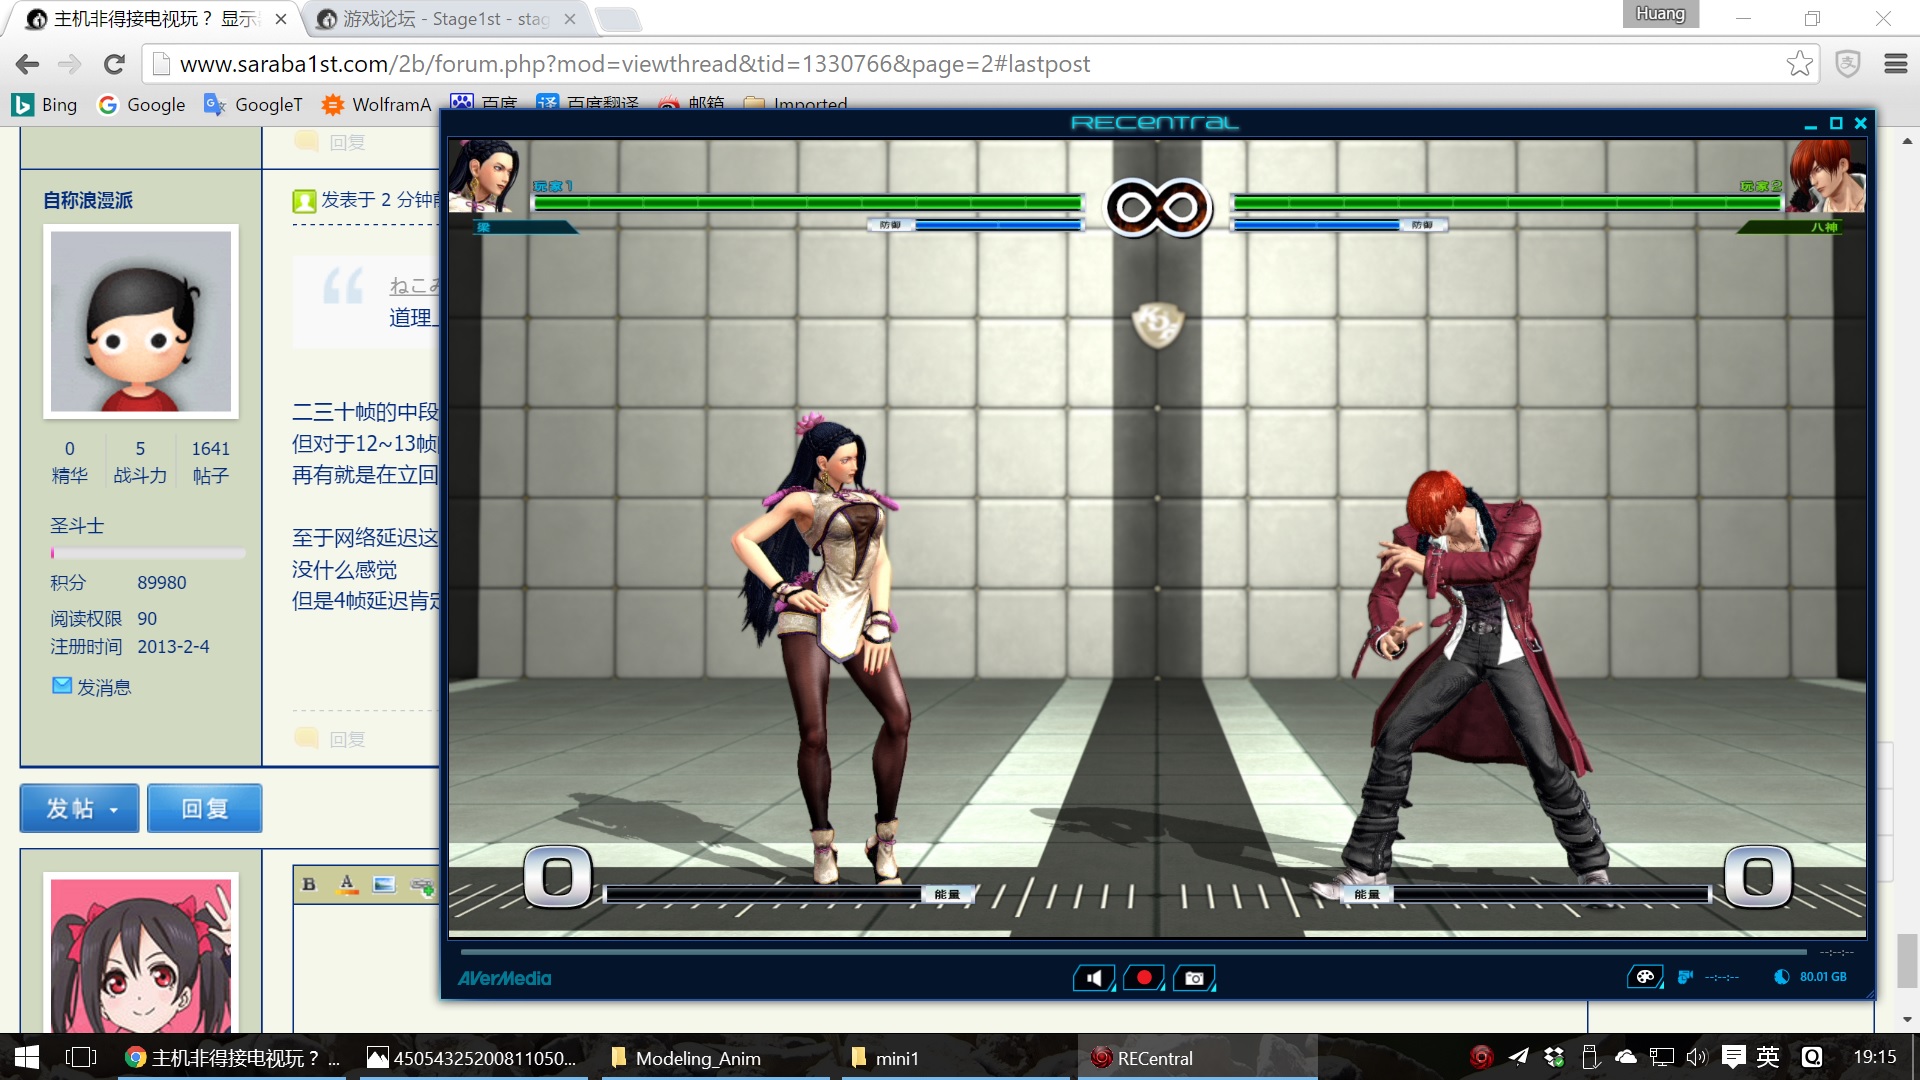Open the 发帖 dropdown arrow
The image size is (1920, 1080).
pos(114,809)
